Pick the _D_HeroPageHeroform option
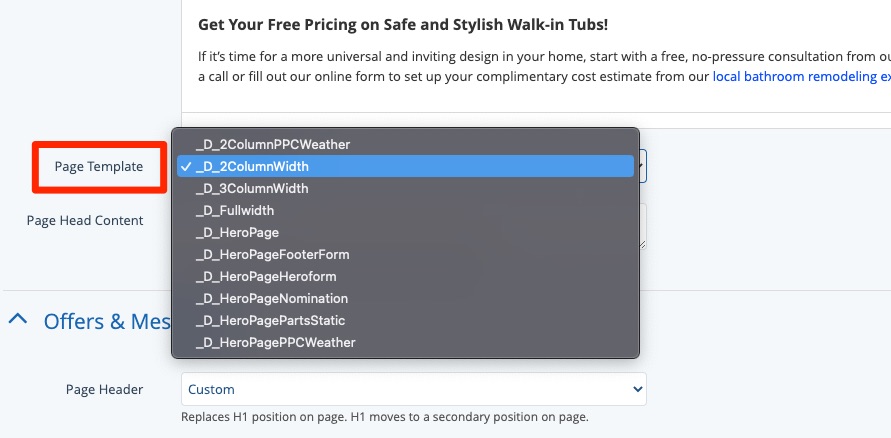891x438 pixels. [x=266, y=277]
